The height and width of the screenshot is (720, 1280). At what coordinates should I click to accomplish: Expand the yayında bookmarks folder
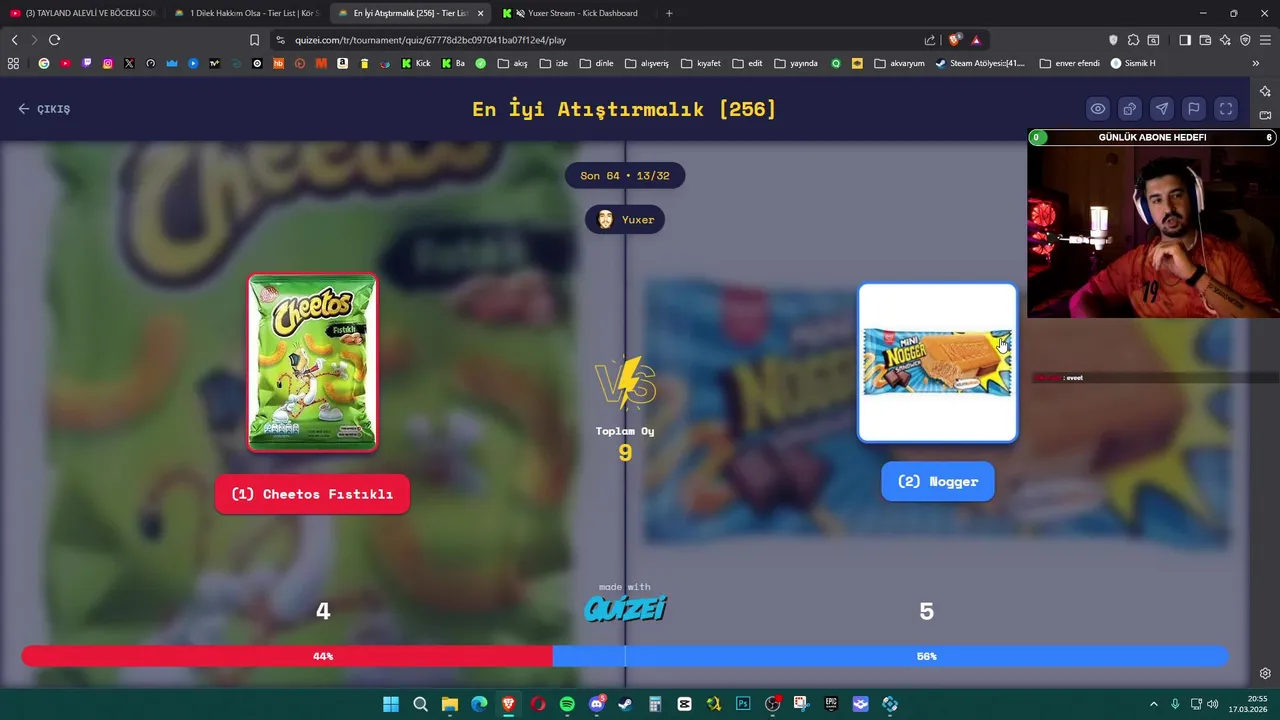pos(796,63)
